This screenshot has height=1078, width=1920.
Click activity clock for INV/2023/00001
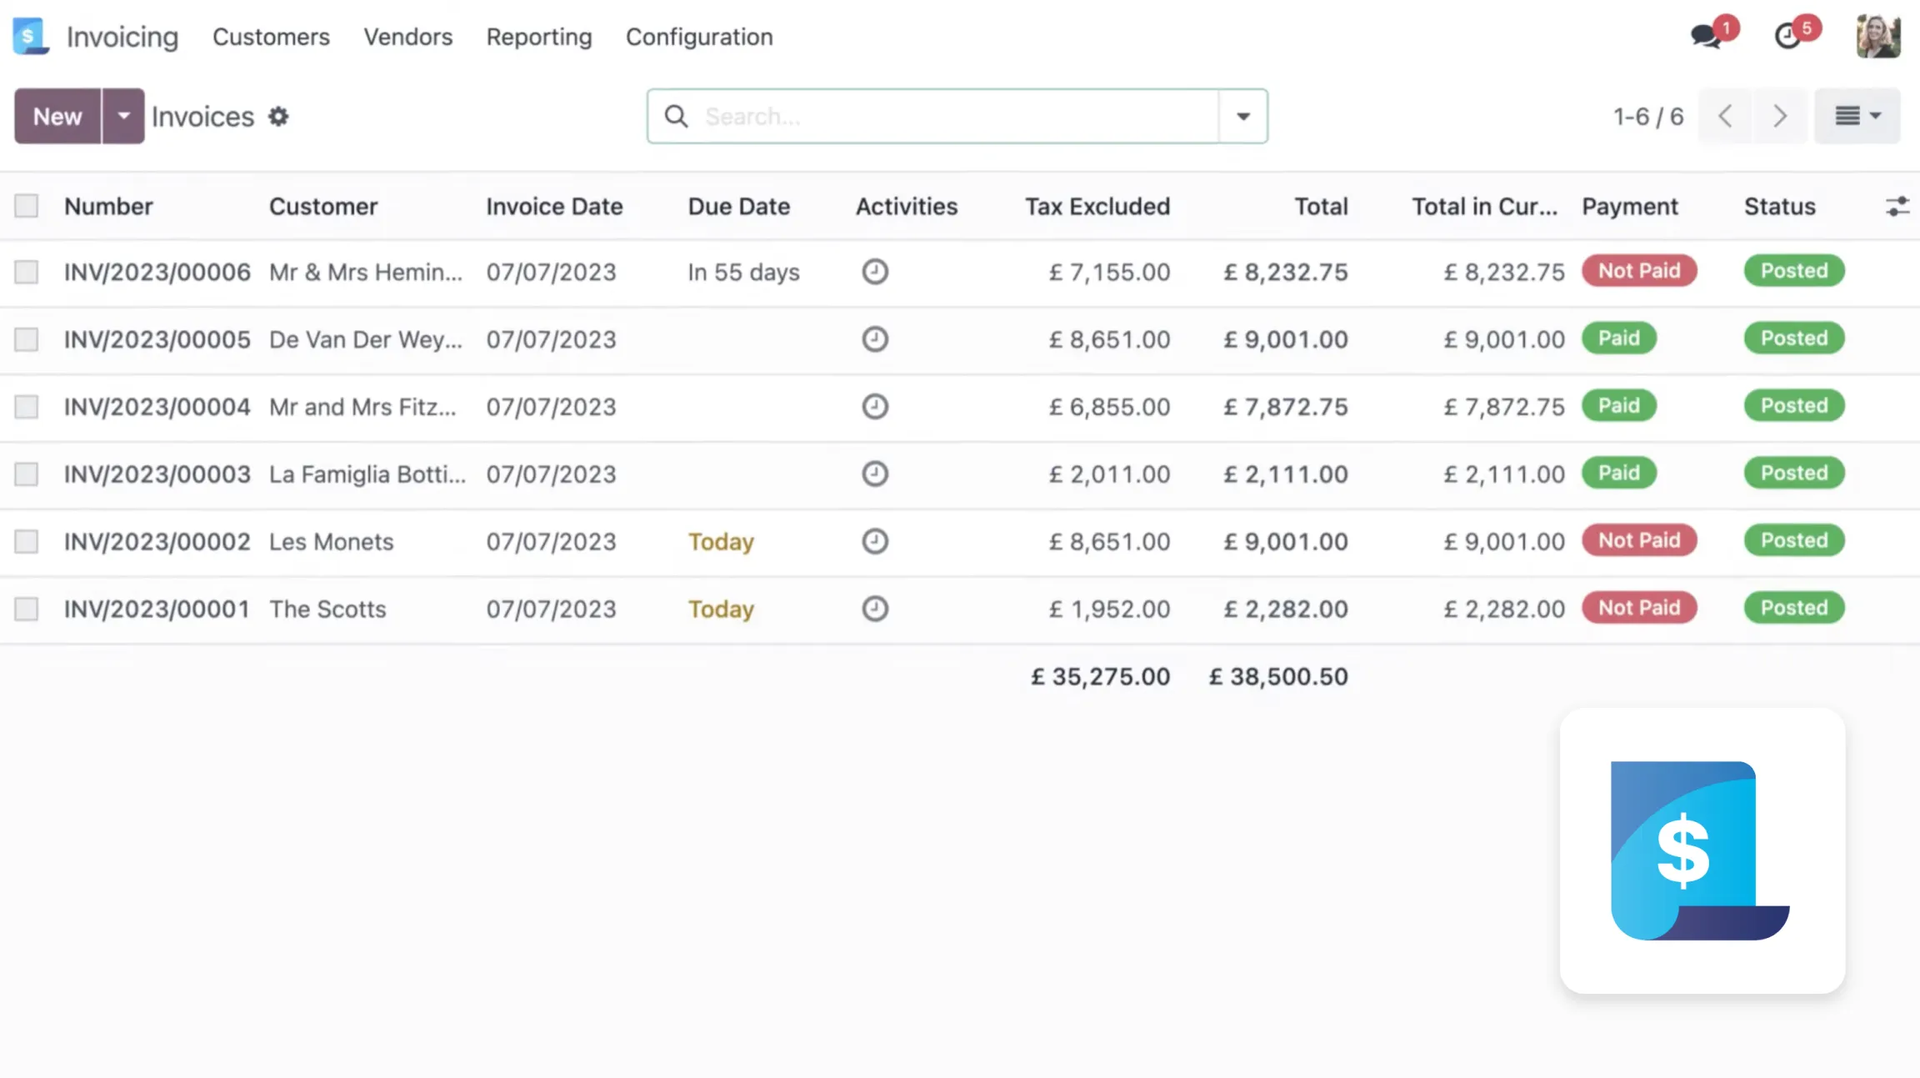click(875, 609)
